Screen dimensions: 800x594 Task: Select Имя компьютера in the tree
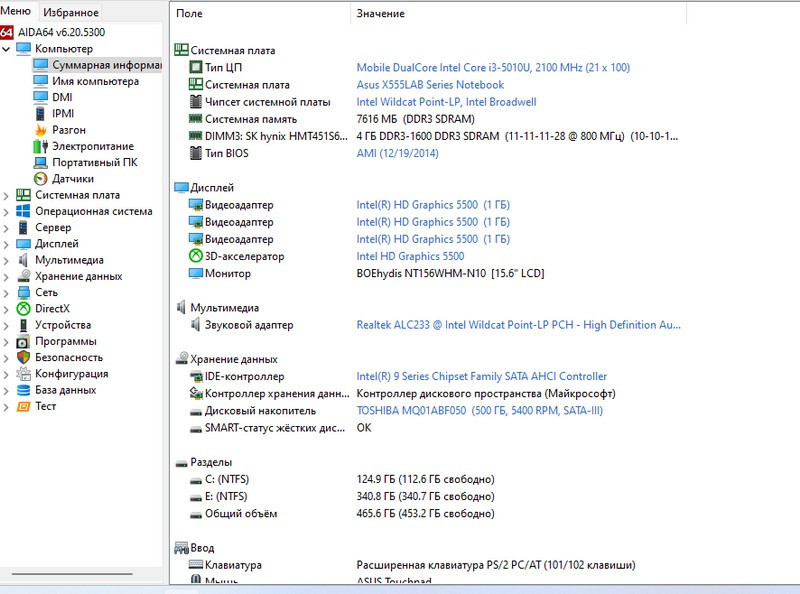tap(95, 81)
